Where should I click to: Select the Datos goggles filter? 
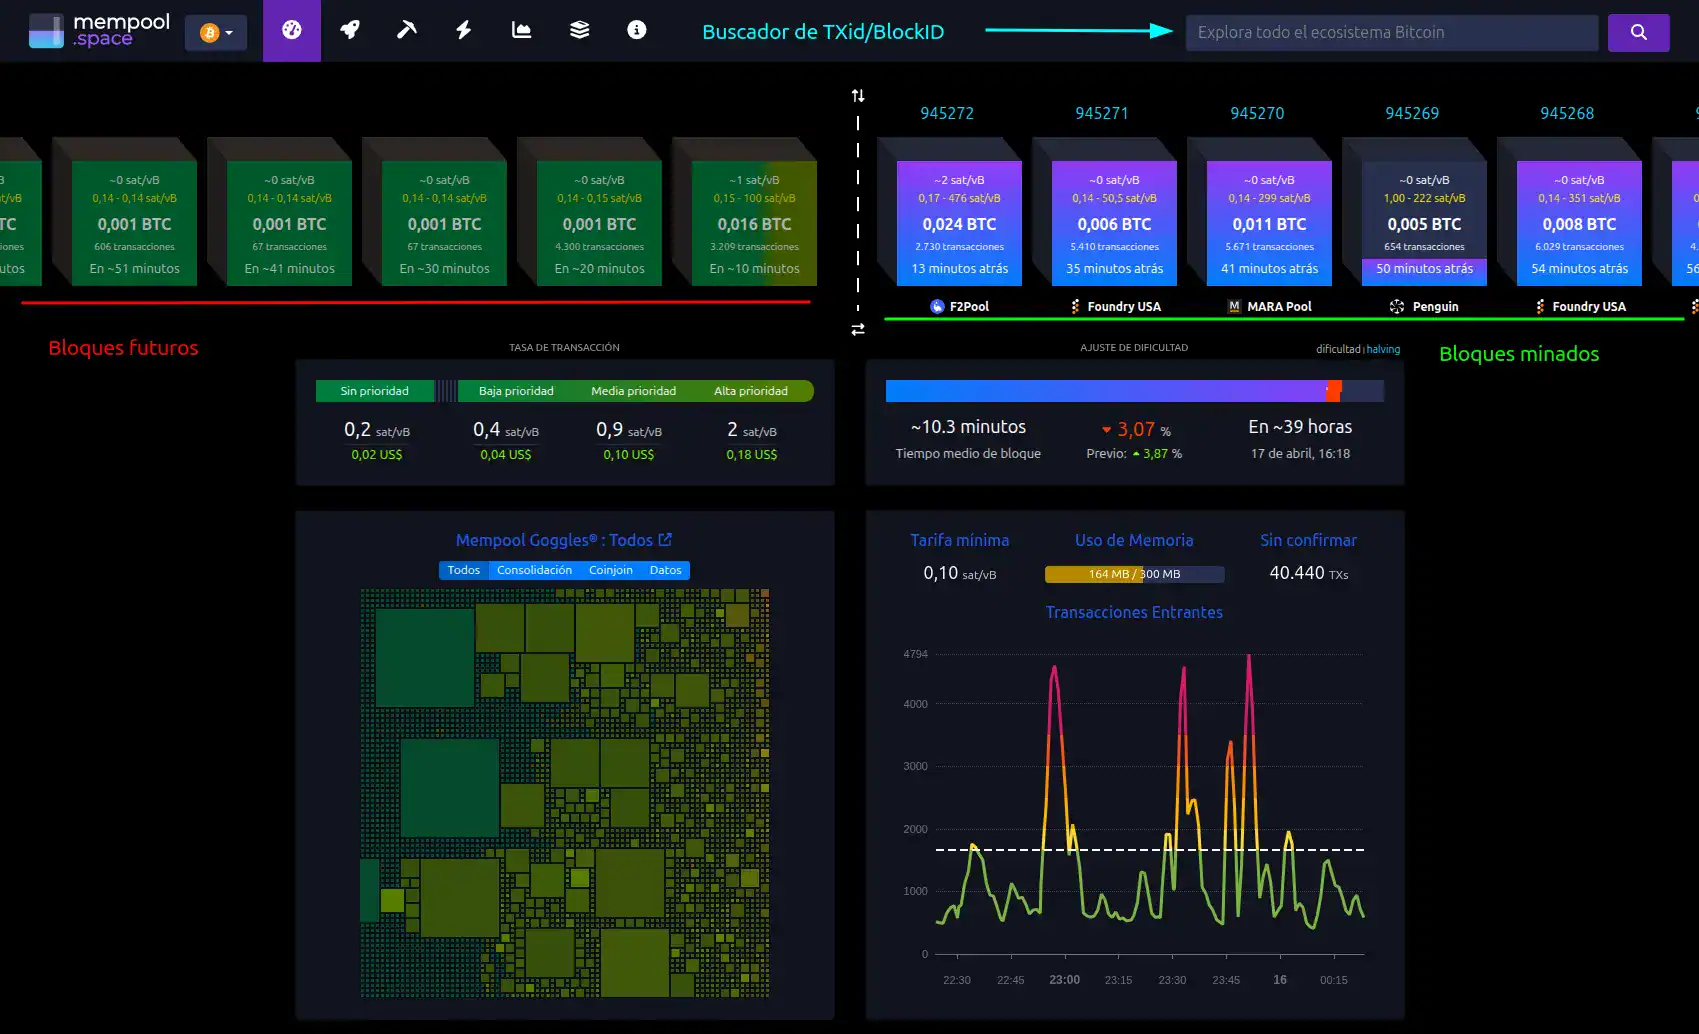click(x=665, y=570)
